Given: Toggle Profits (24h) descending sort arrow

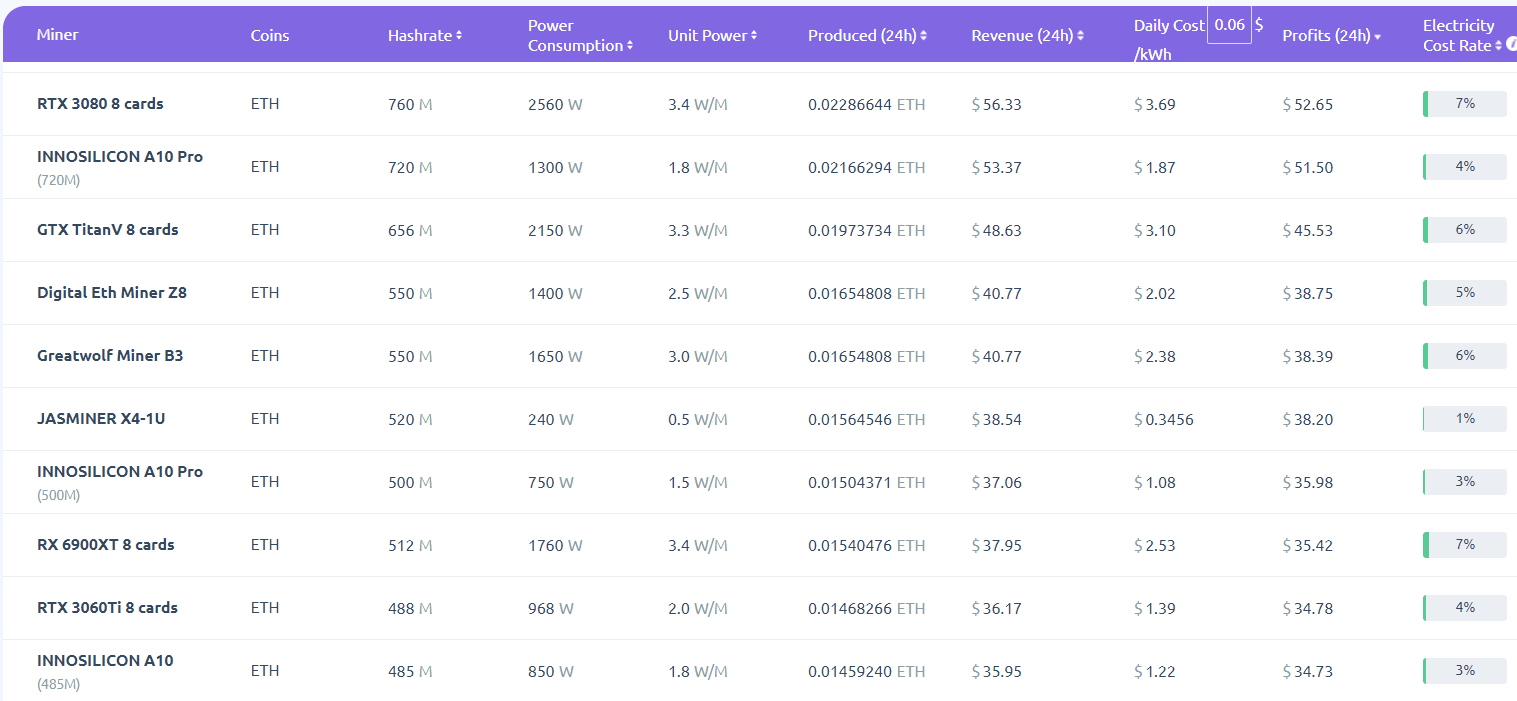Looking at the screenshot, I should 1377,37.
